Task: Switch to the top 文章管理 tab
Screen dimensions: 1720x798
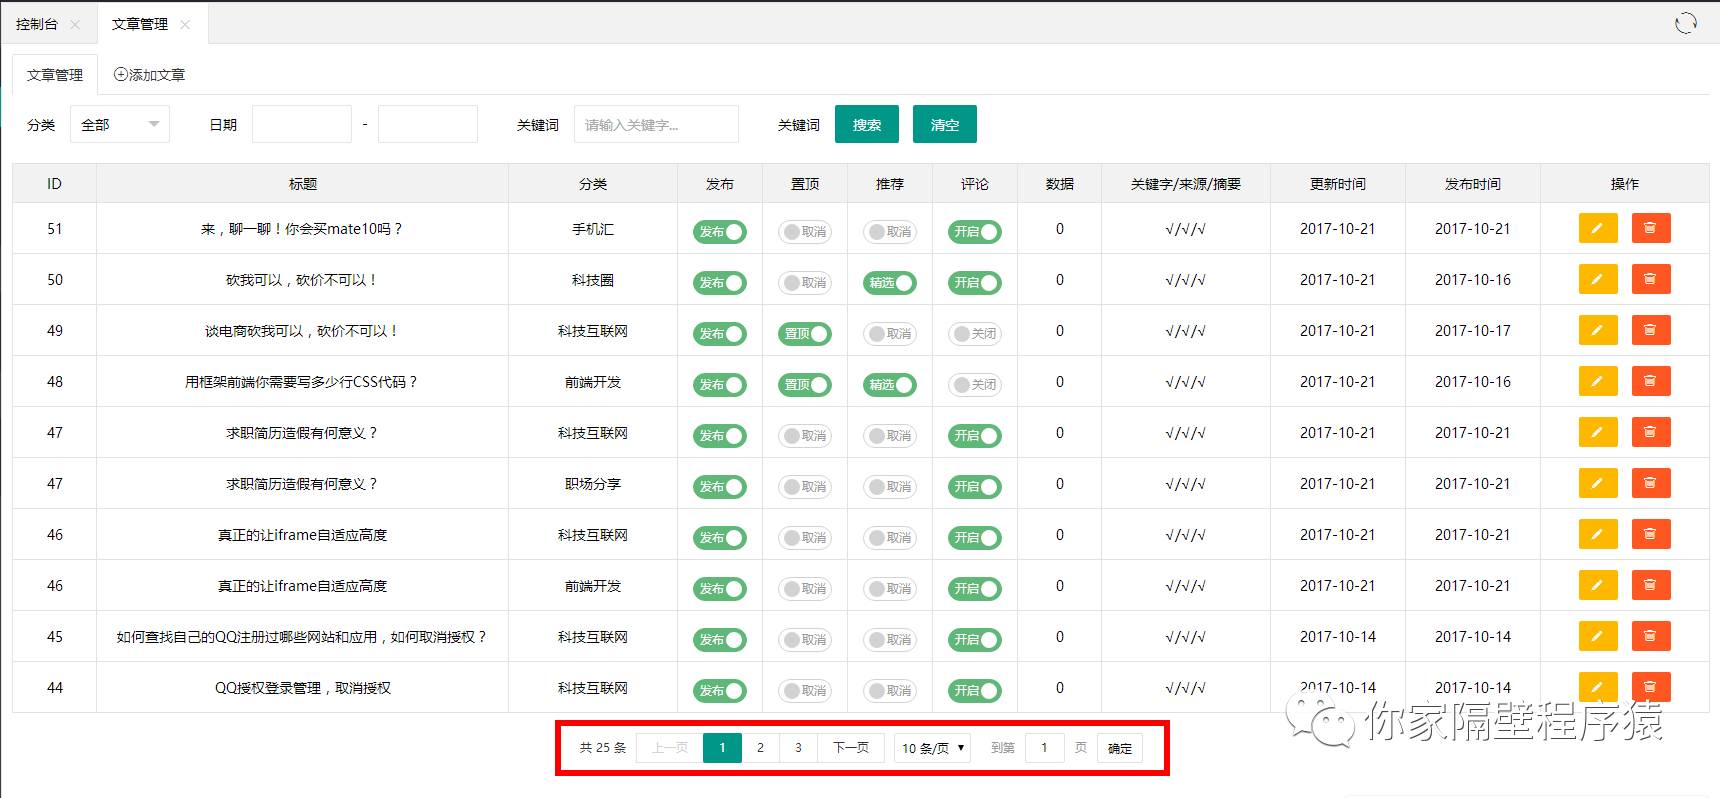Action: [x=140, y=24]
